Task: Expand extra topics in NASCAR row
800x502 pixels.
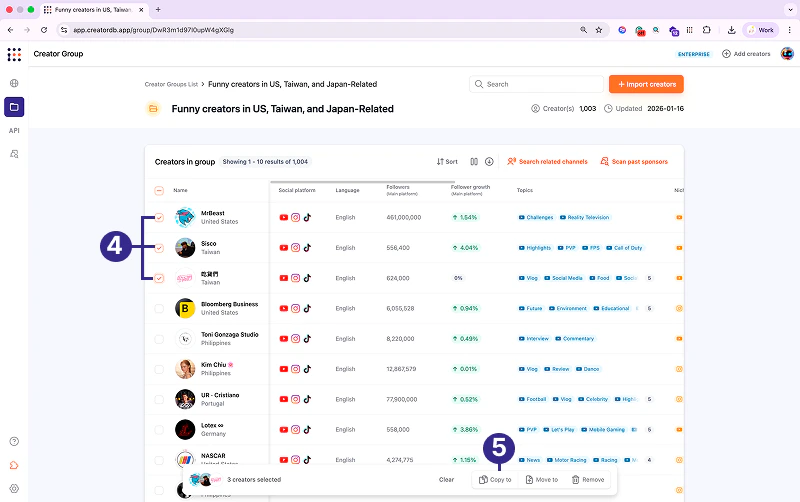Action: (649, 460)
